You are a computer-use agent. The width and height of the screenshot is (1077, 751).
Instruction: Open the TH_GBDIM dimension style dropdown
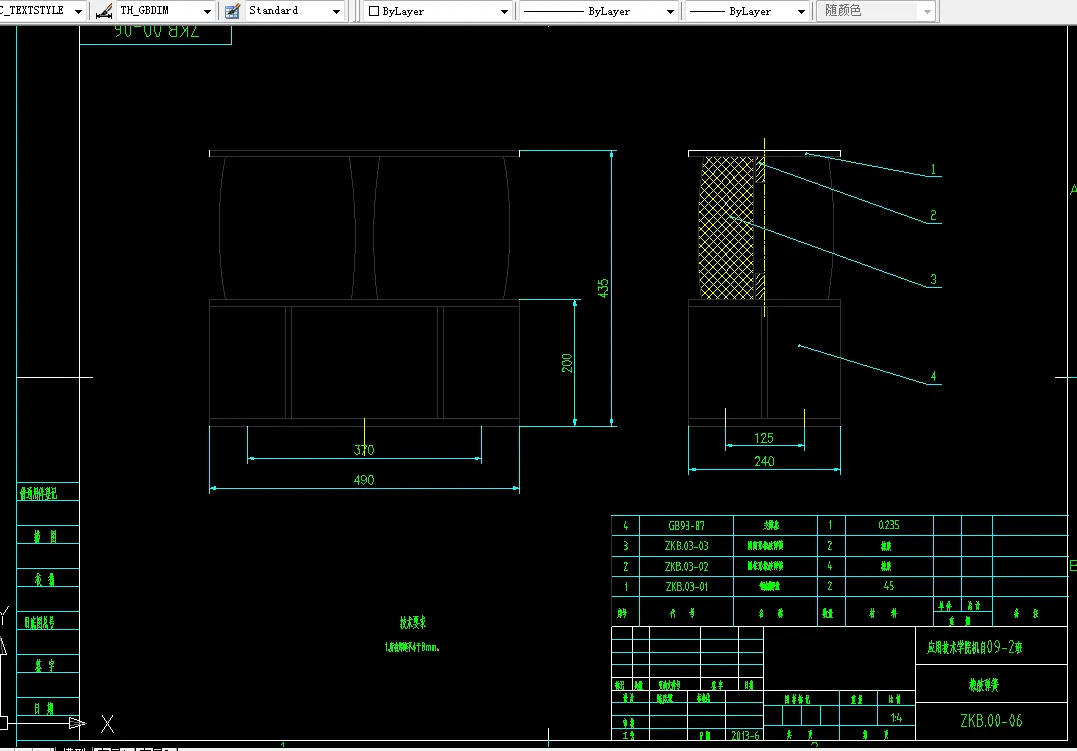[x=207, y=12]
